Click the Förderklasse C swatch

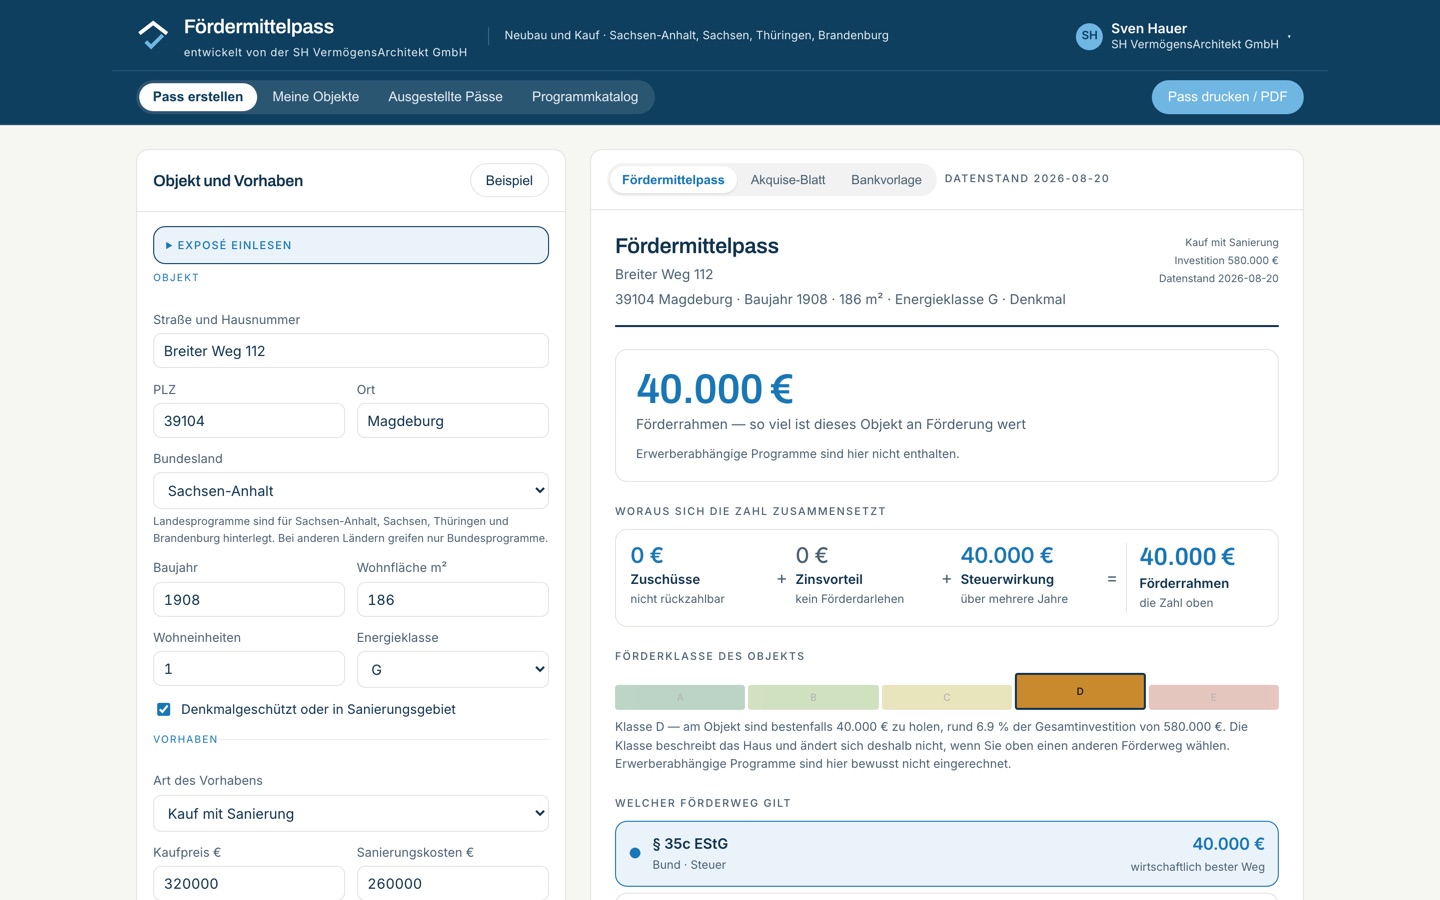[947, 697]
